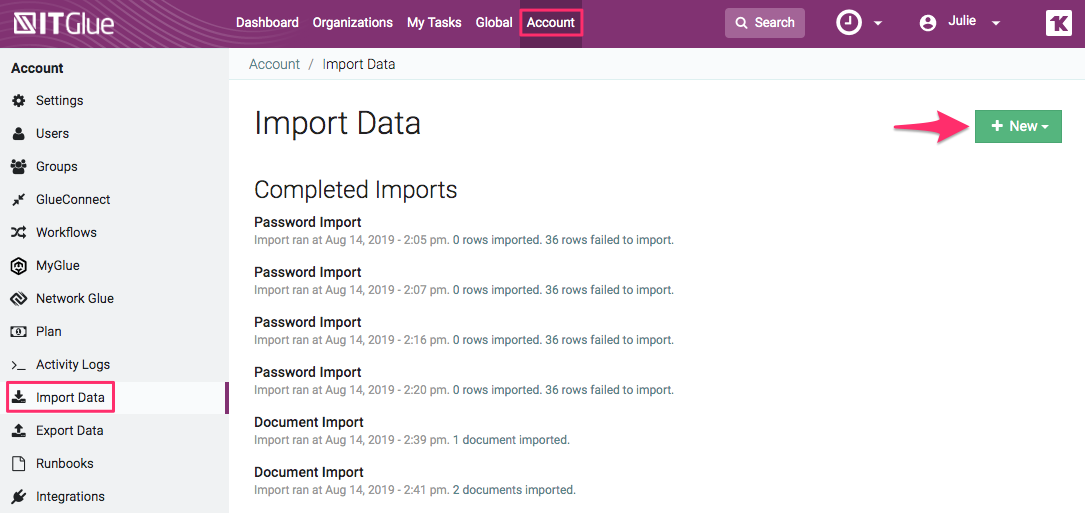
Task: Click the Export Data upload icon
Action: (19, 431)
